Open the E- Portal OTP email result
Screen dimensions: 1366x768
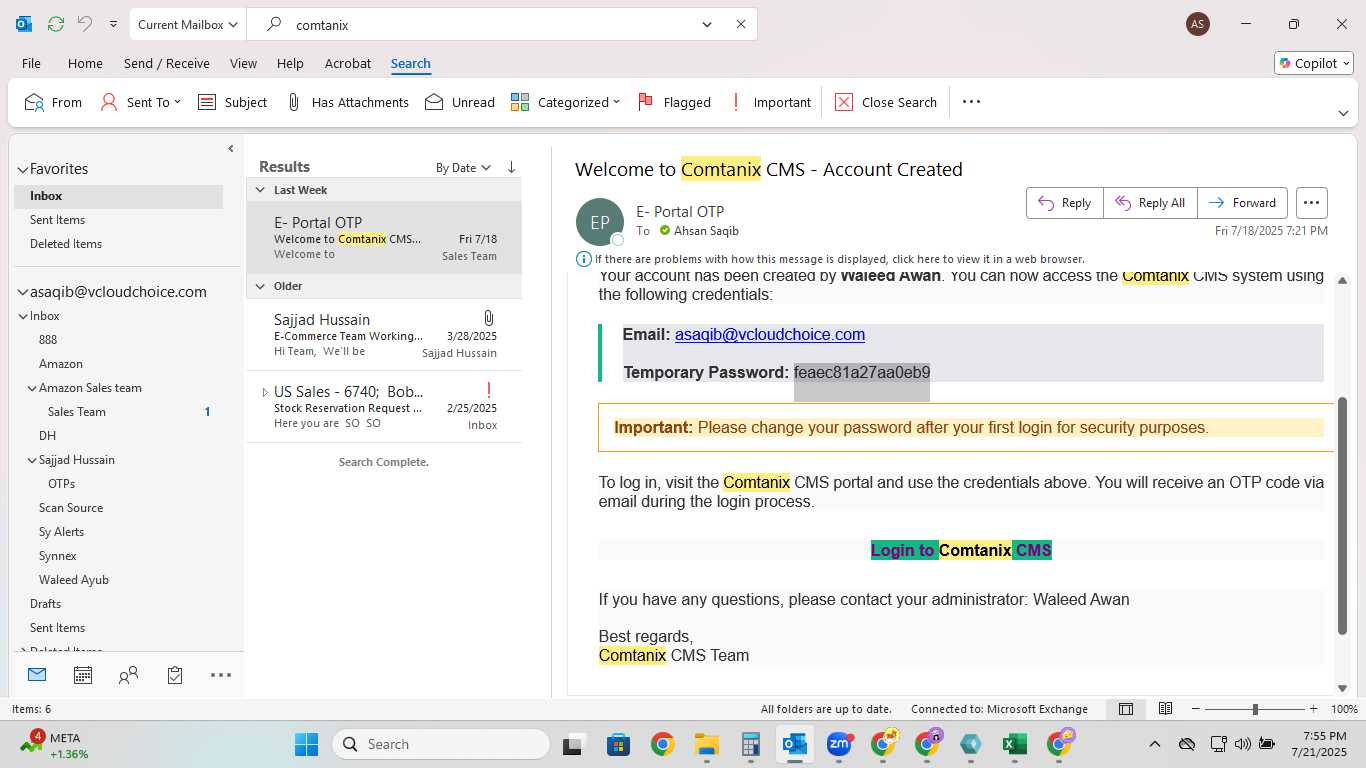pyautogui.click(x=384, y=238)
